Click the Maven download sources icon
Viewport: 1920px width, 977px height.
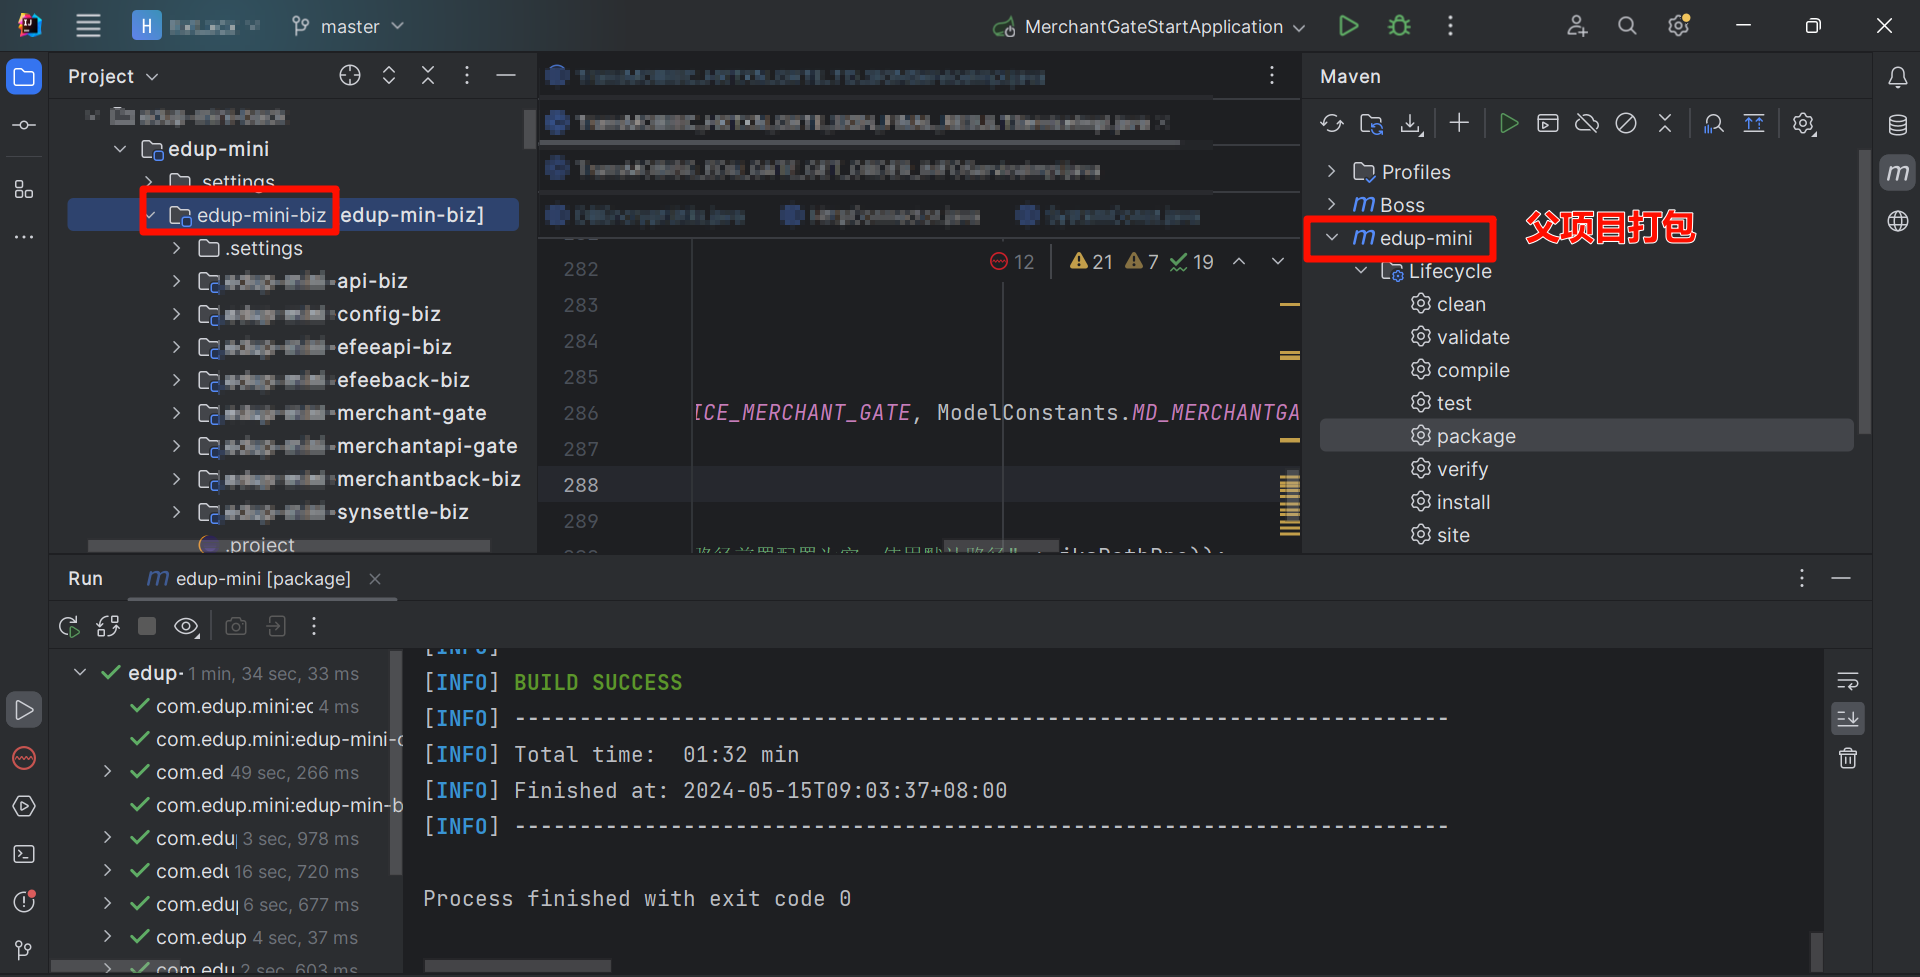click(x=1411, y=123)
